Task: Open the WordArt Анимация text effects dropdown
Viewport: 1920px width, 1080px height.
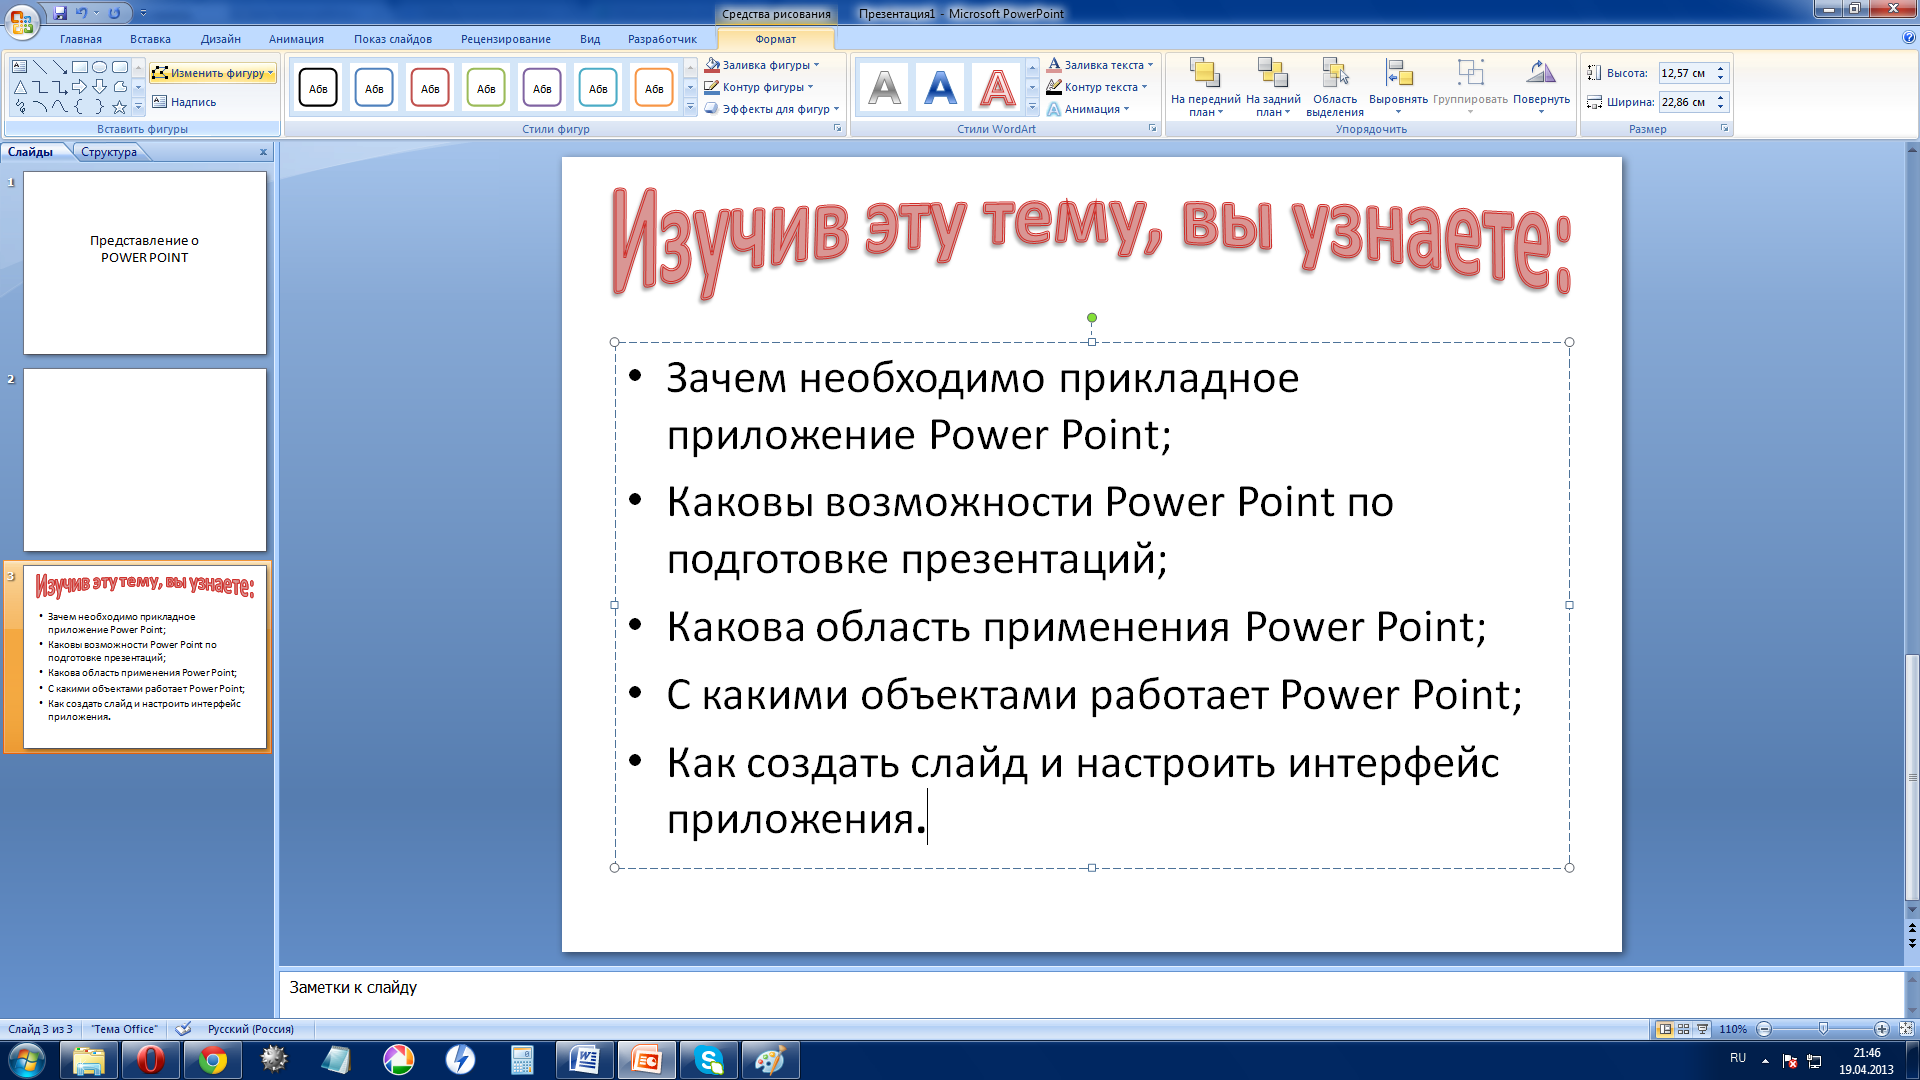Action: tap(1088, 109)
